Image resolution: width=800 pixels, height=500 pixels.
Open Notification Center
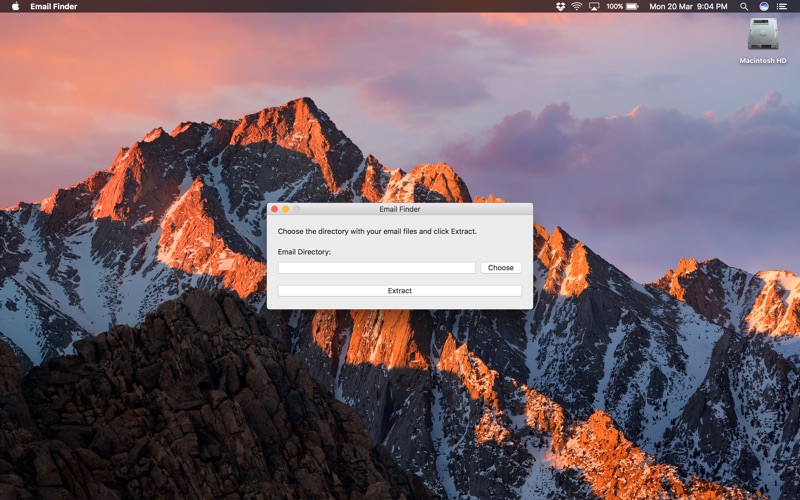782,7
